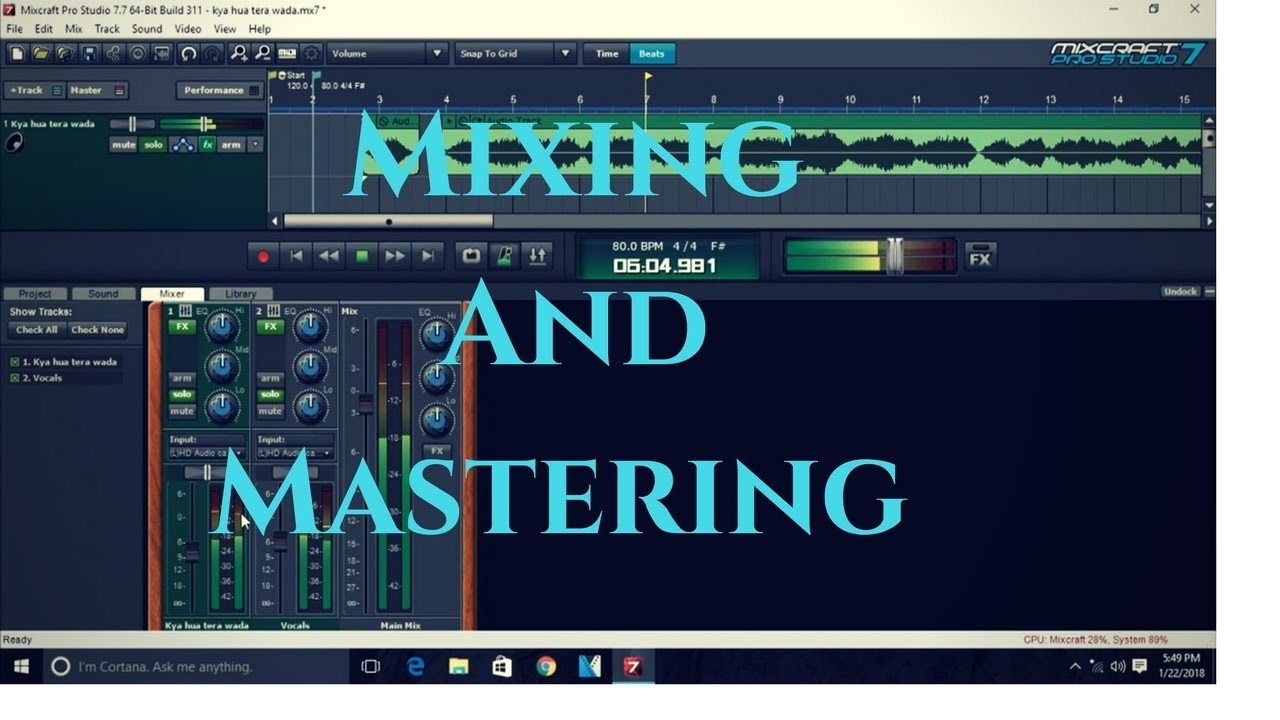Toggle the metronome icon
This screenshot has width=1280, height=720.
(504, 256)
